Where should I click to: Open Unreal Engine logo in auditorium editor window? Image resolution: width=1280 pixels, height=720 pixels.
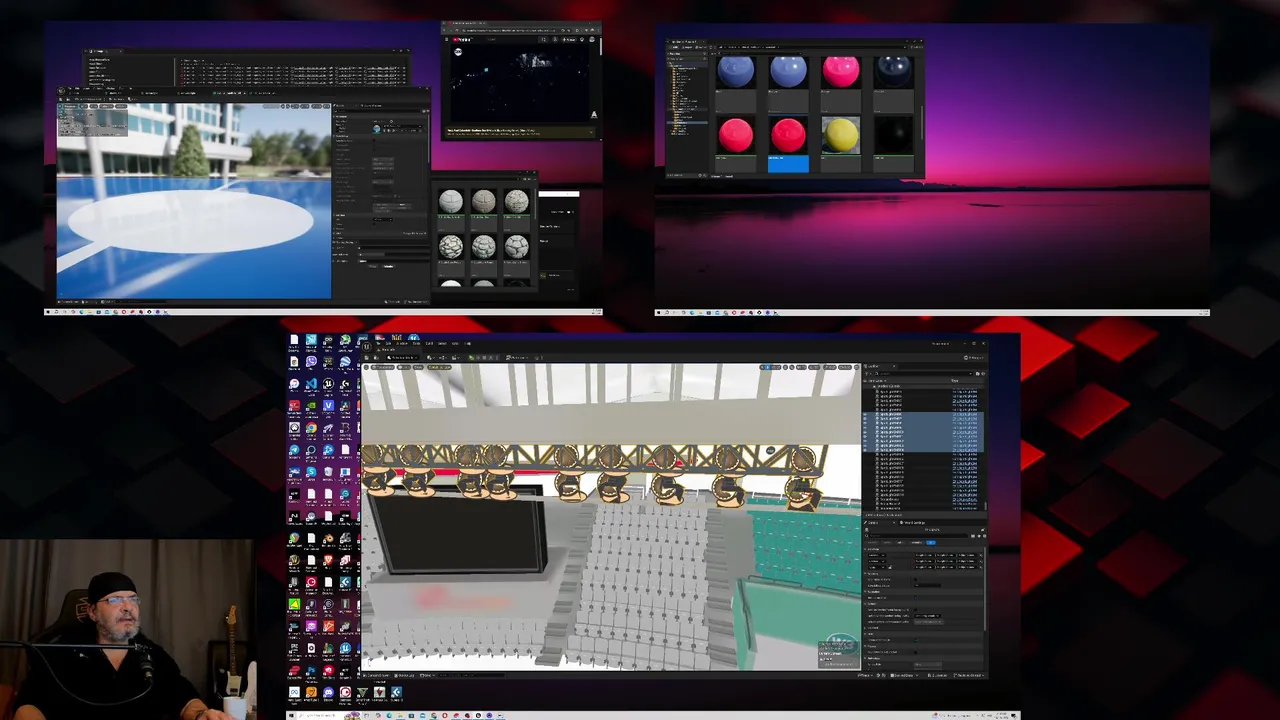[367, 346]
